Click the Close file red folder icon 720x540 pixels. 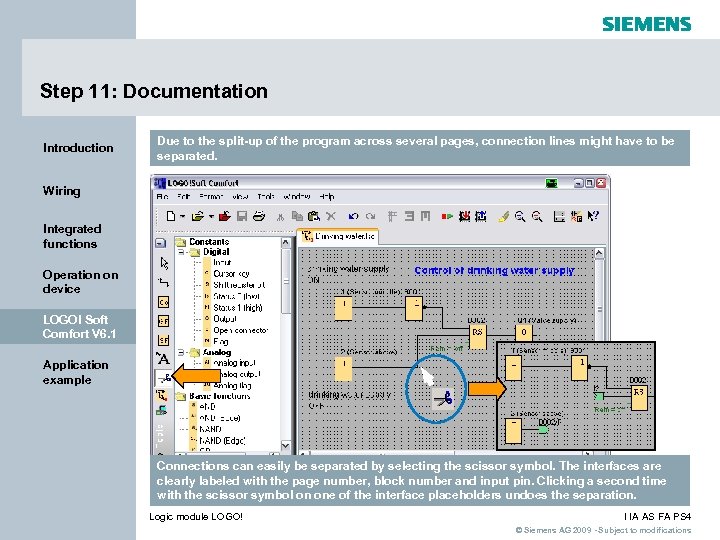pos(225,216)
